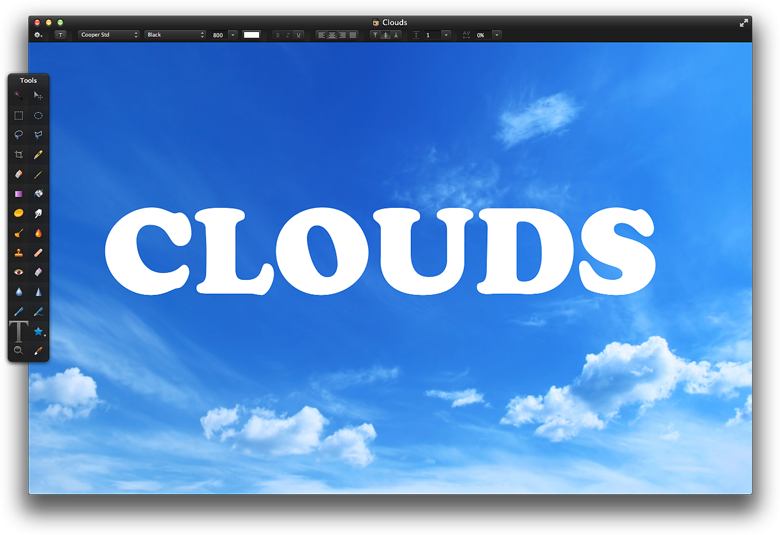Select the Rectangular Marquee tool
This screenshot has width=780, height=535.
(x=18, y=116)
